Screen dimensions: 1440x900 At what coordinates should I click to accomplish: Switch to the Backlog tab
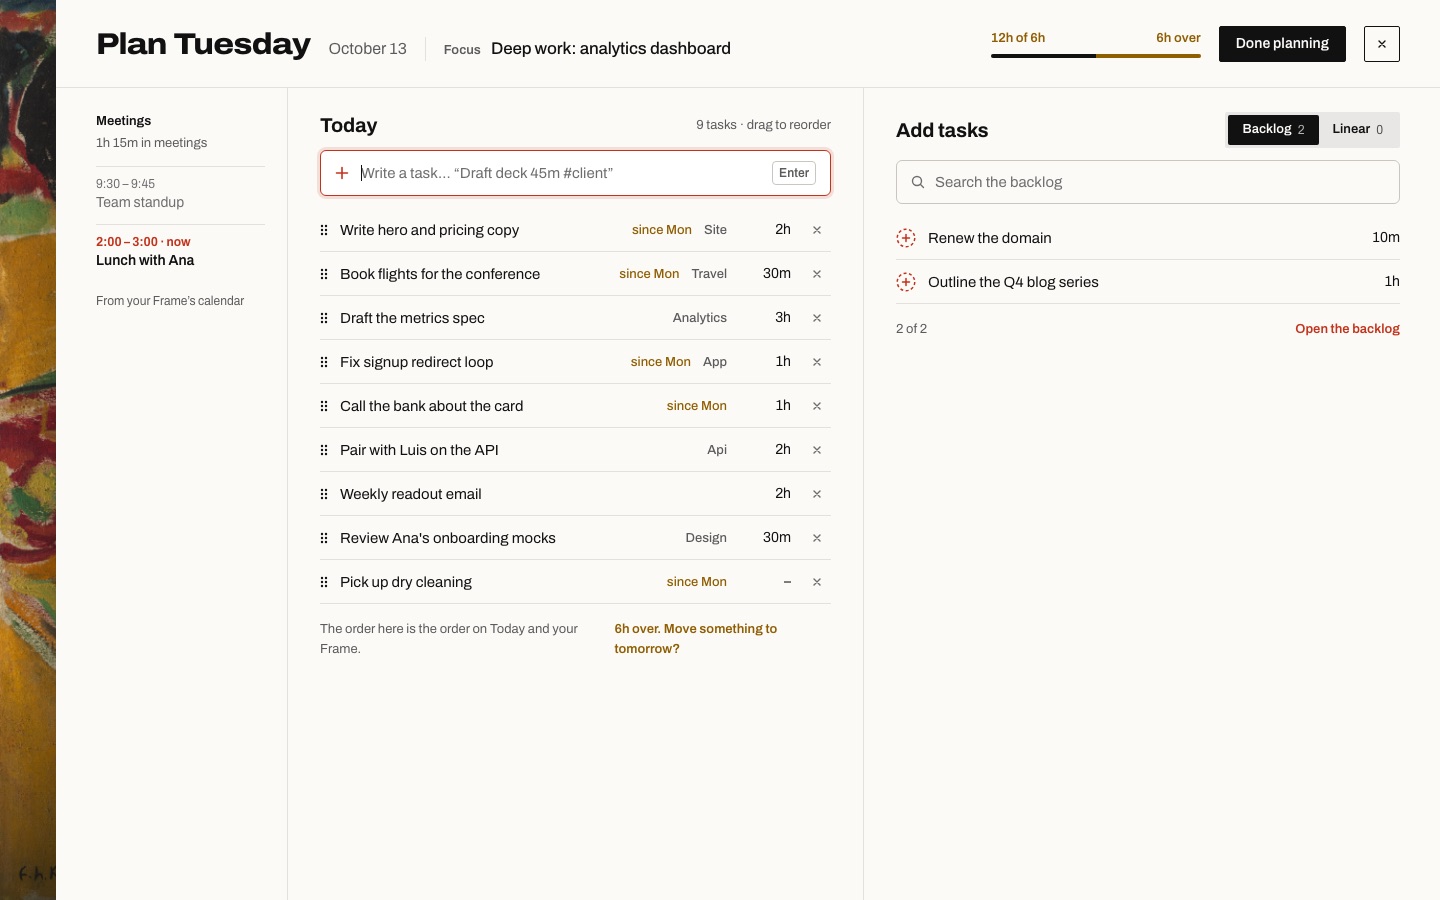pyautogui.click(x=1273, y=130)
